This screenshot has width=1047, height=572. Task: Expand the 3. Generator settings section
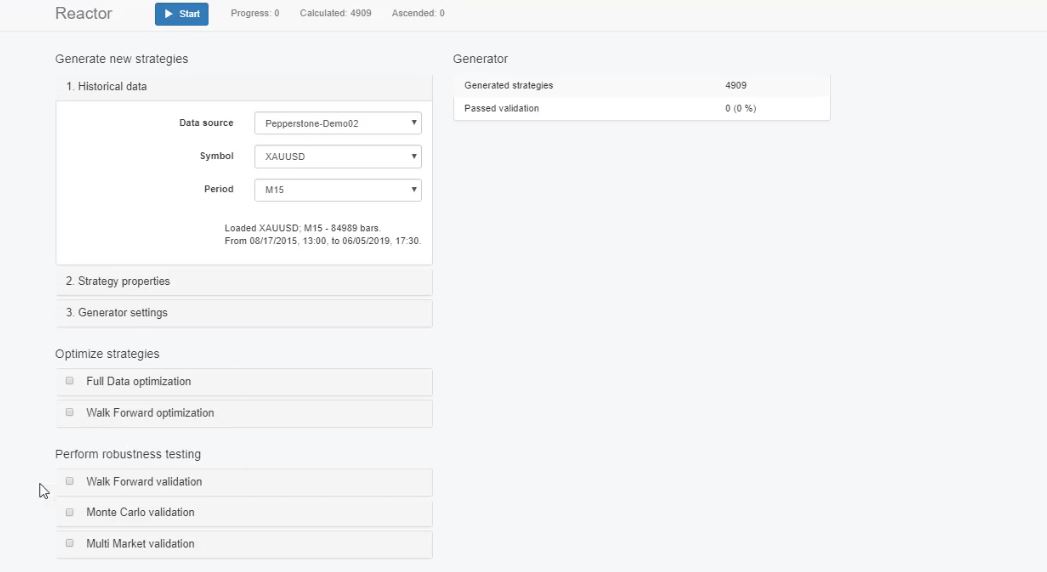point(116,313)
